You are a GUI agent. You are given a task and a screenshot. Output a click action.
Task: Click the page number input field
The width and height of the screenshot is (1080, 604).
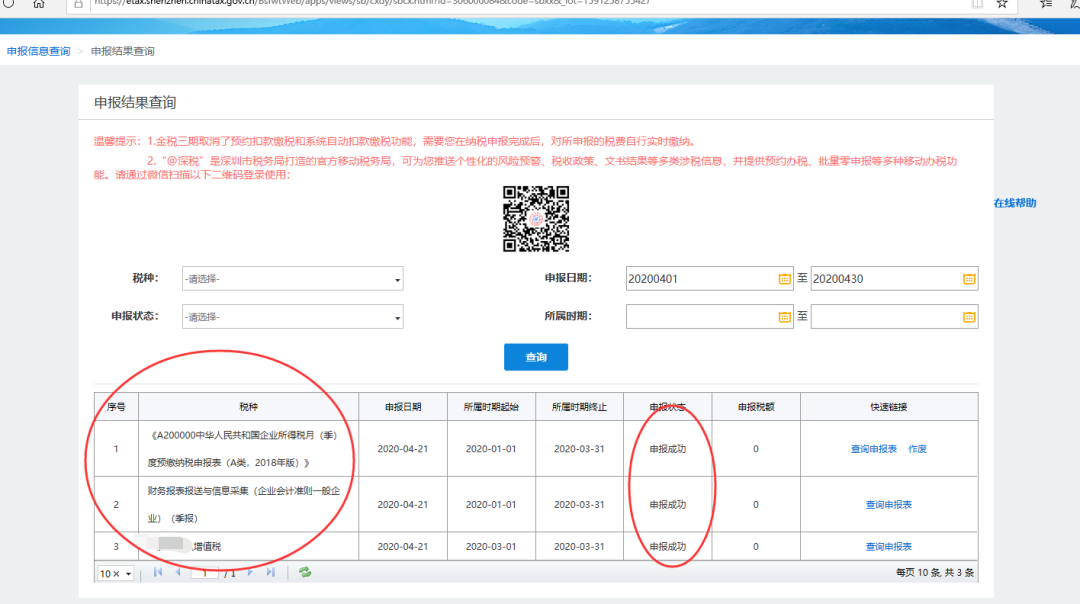pyautogui.click(x=205, y=573)
